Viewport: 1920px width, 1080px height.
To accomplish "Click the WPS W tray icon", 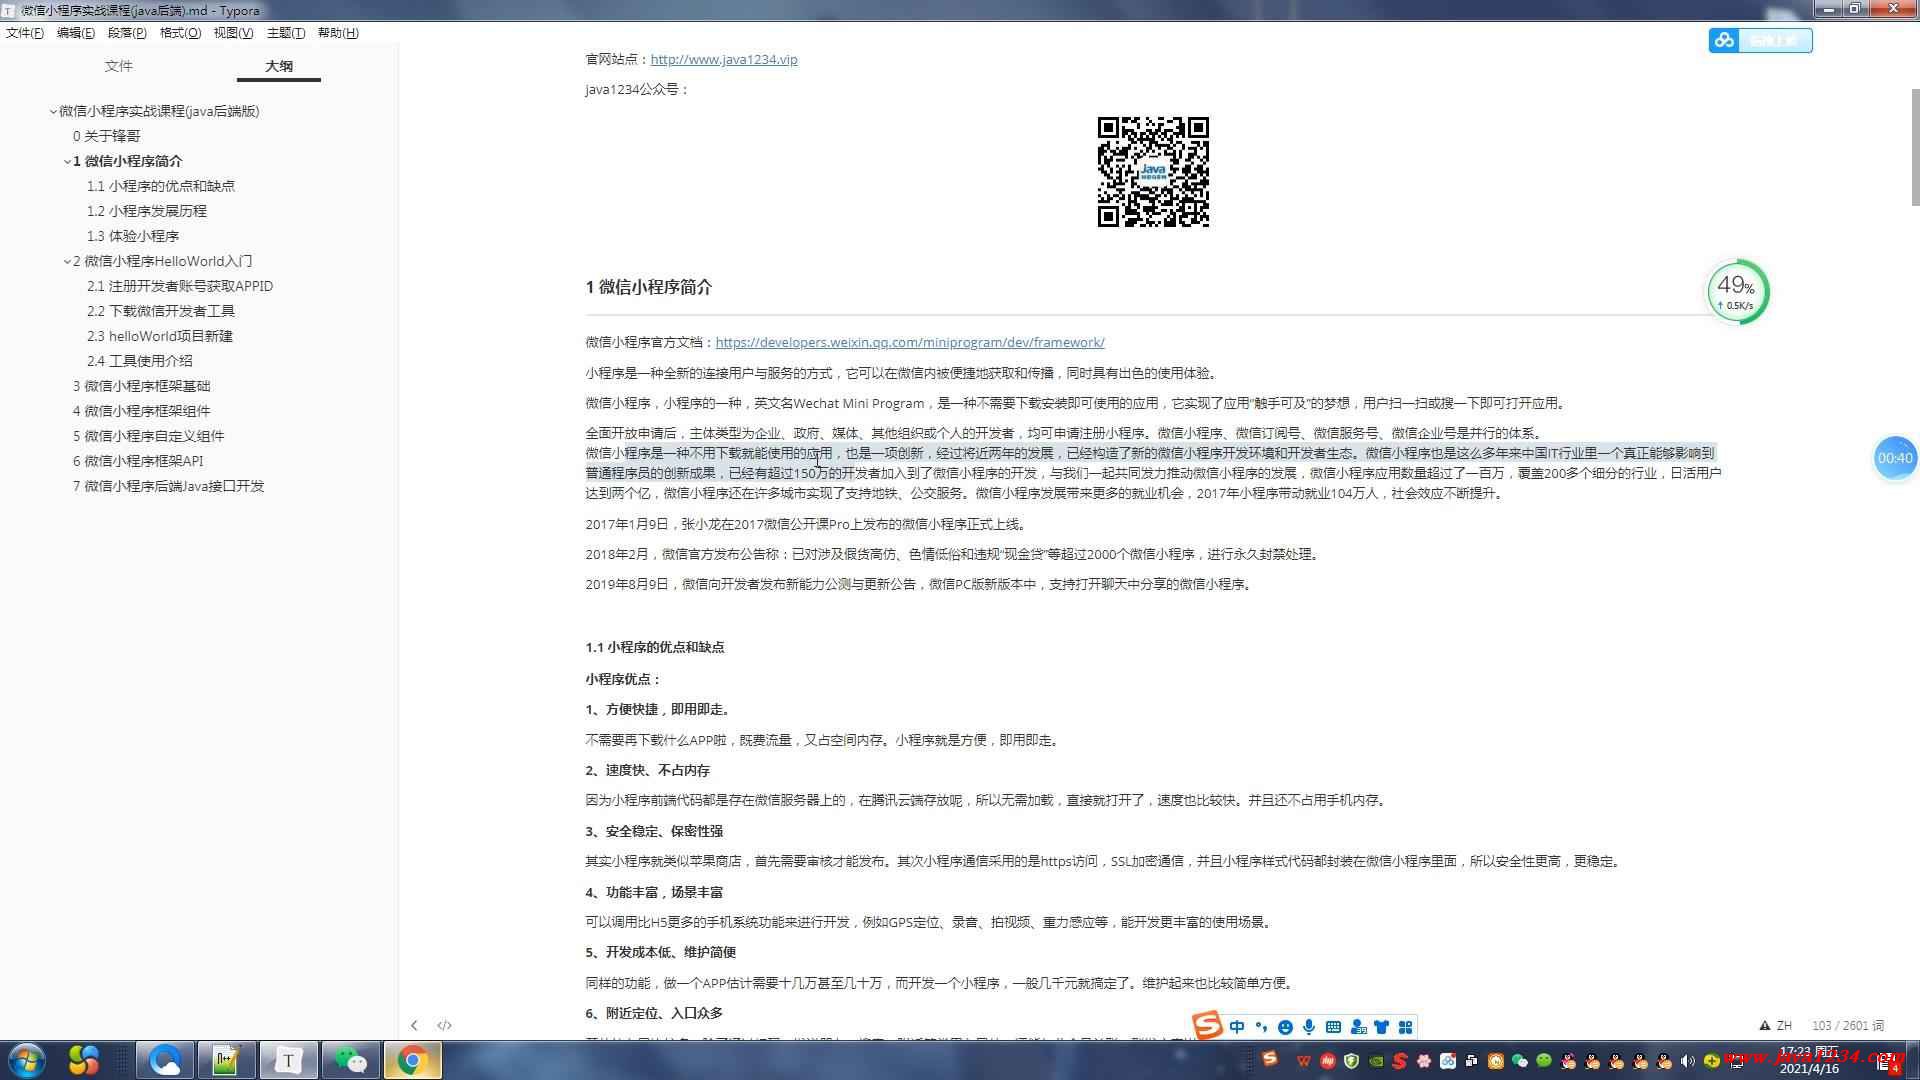I will (x=1304, y=1061).
